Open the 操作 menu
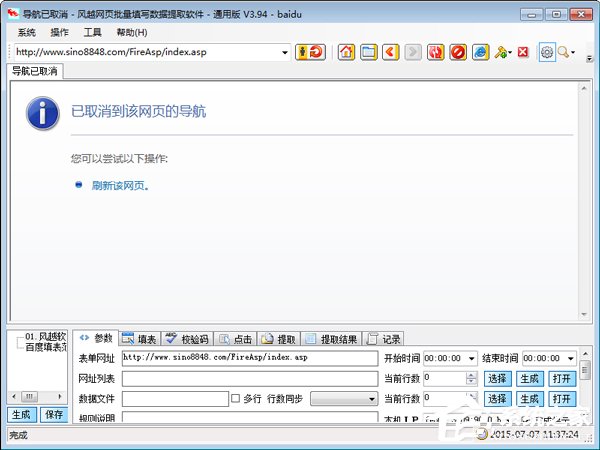Image resolution: width=600 pixels, height=450 pixels. [59, 32]
